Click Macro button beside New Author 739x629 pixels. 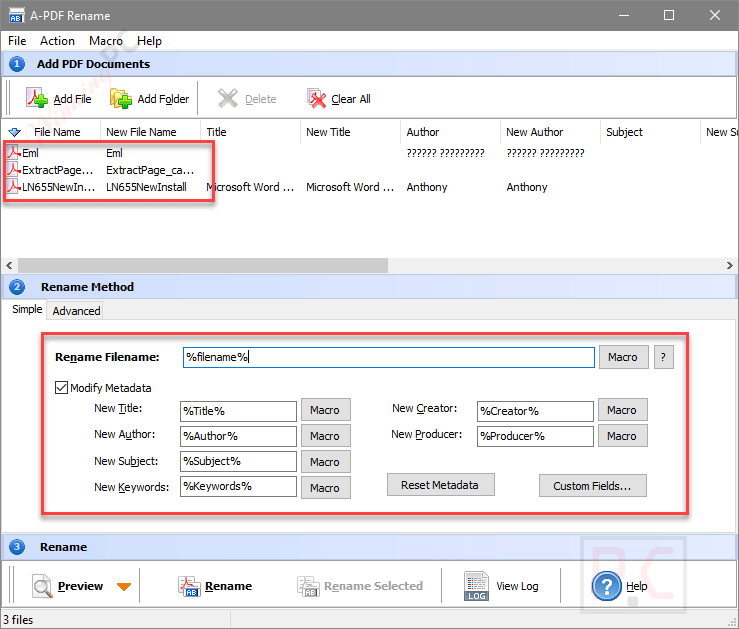tap(325, 436)
